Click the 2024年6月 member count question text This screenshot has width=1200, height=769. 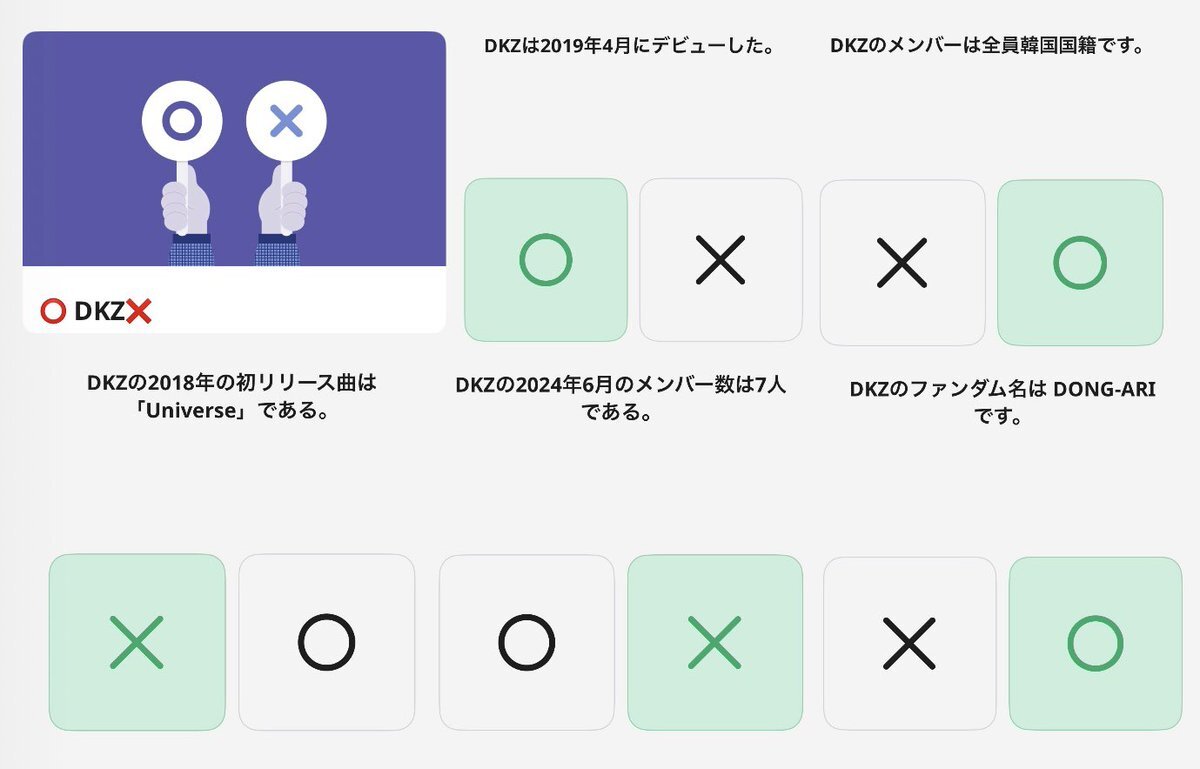(x=620, y=398)
